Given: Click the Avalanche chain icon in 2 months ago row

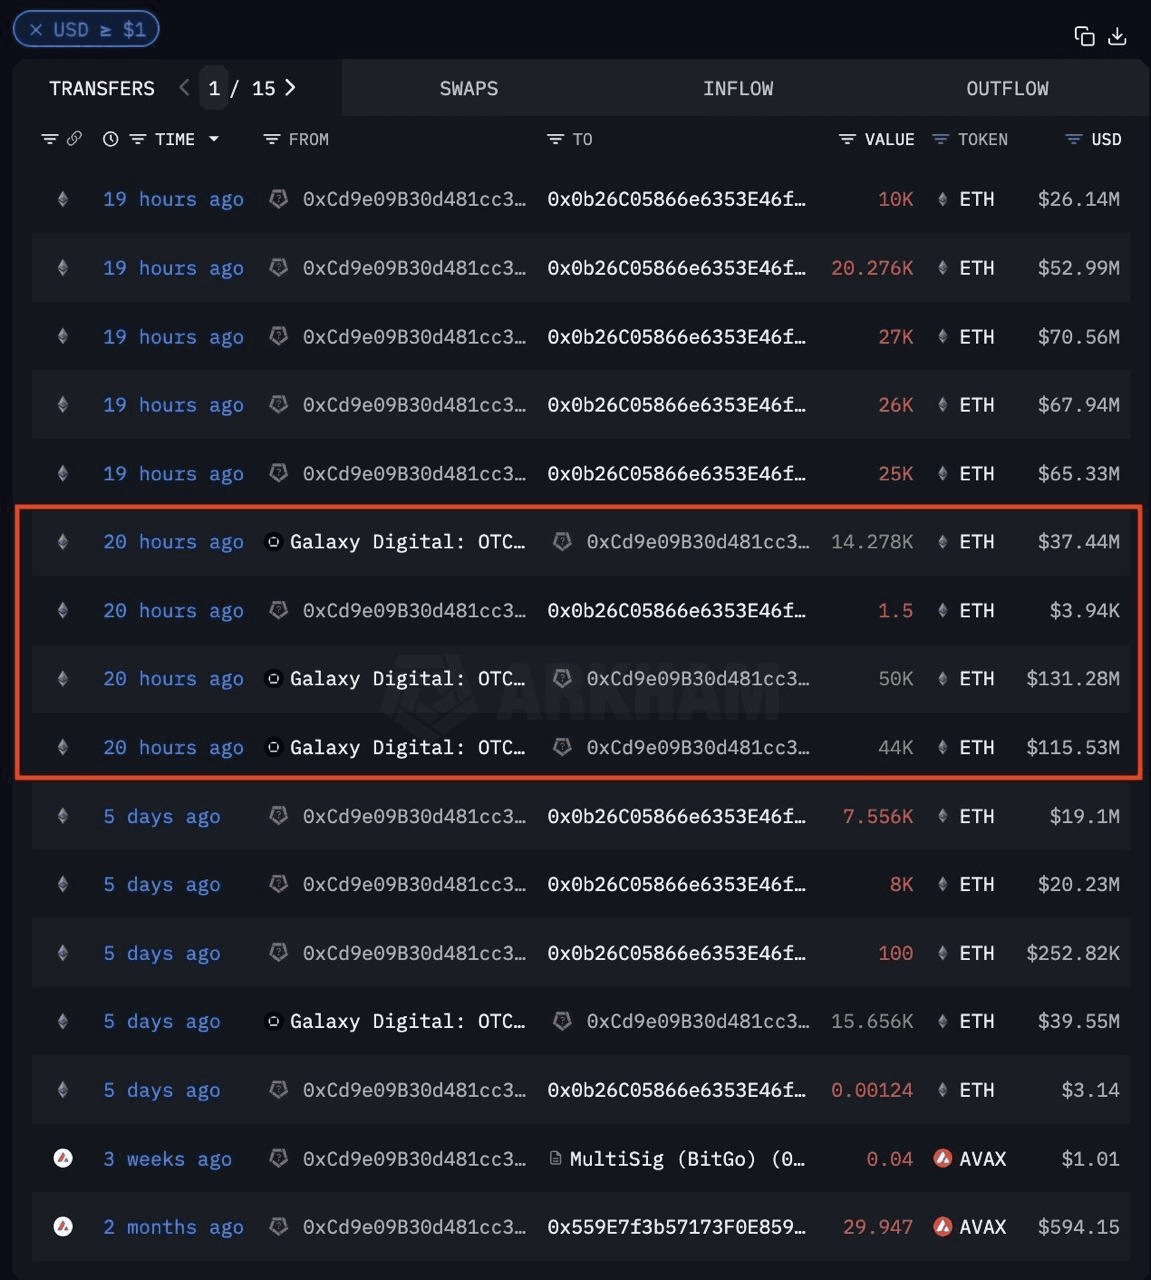Looking at the screenshot, I should pos(63,1227).
